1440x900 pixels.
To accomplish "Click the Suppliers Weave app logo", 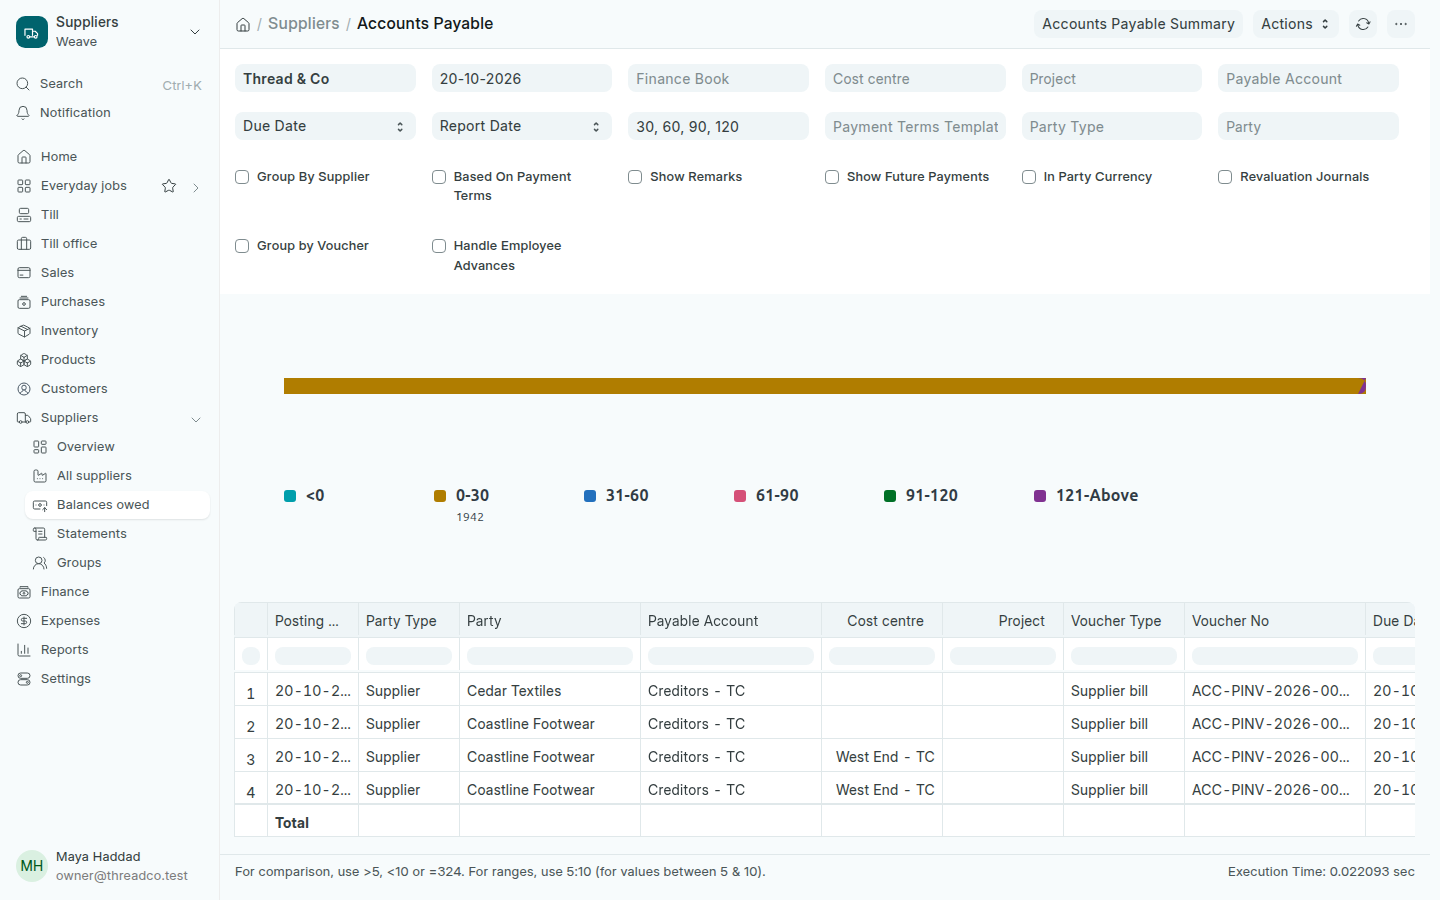I will pyautogui.click(x=31, y=32).
